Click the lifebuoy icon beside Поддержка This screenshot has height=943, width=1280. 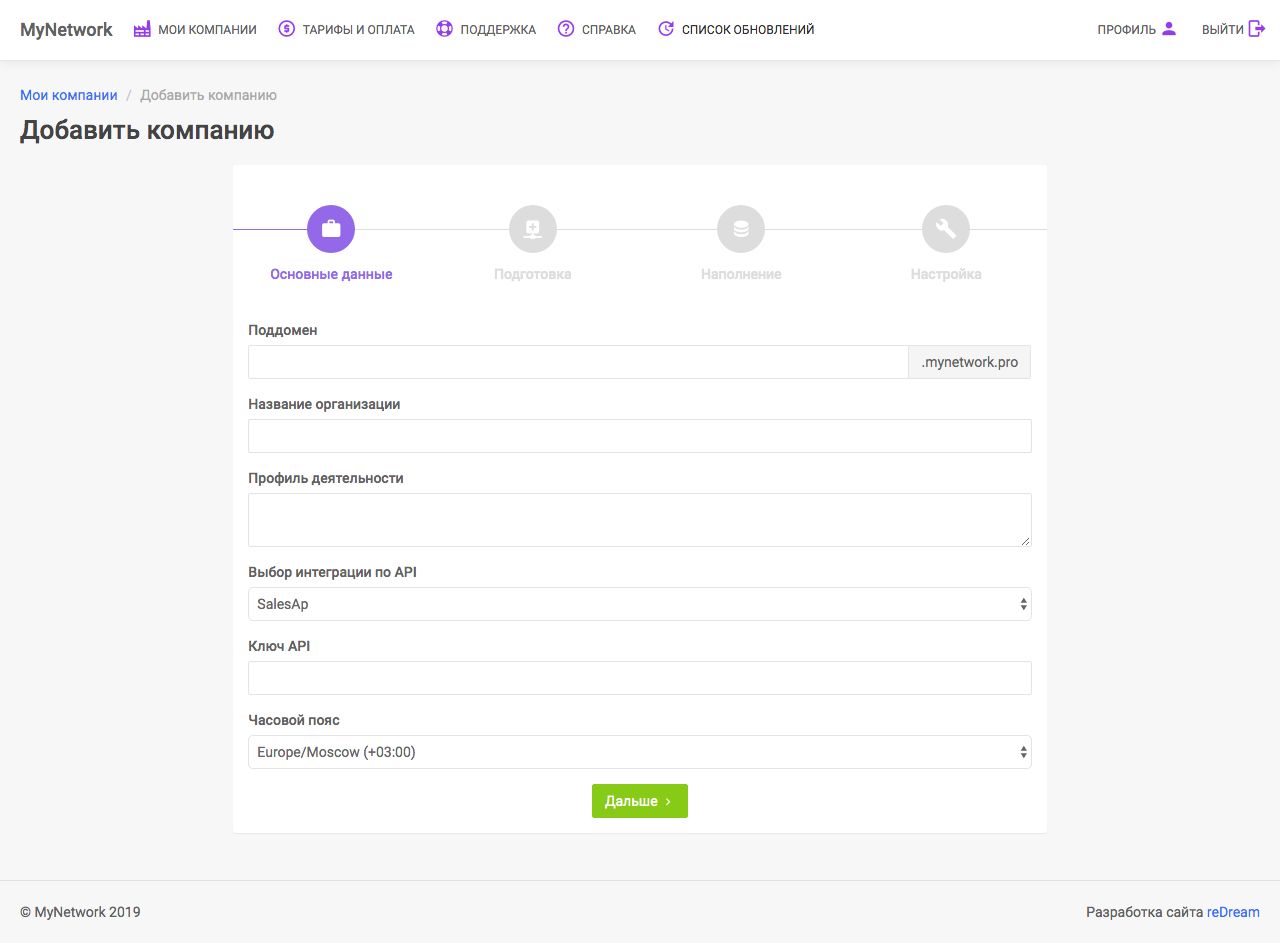pos(445,29)
